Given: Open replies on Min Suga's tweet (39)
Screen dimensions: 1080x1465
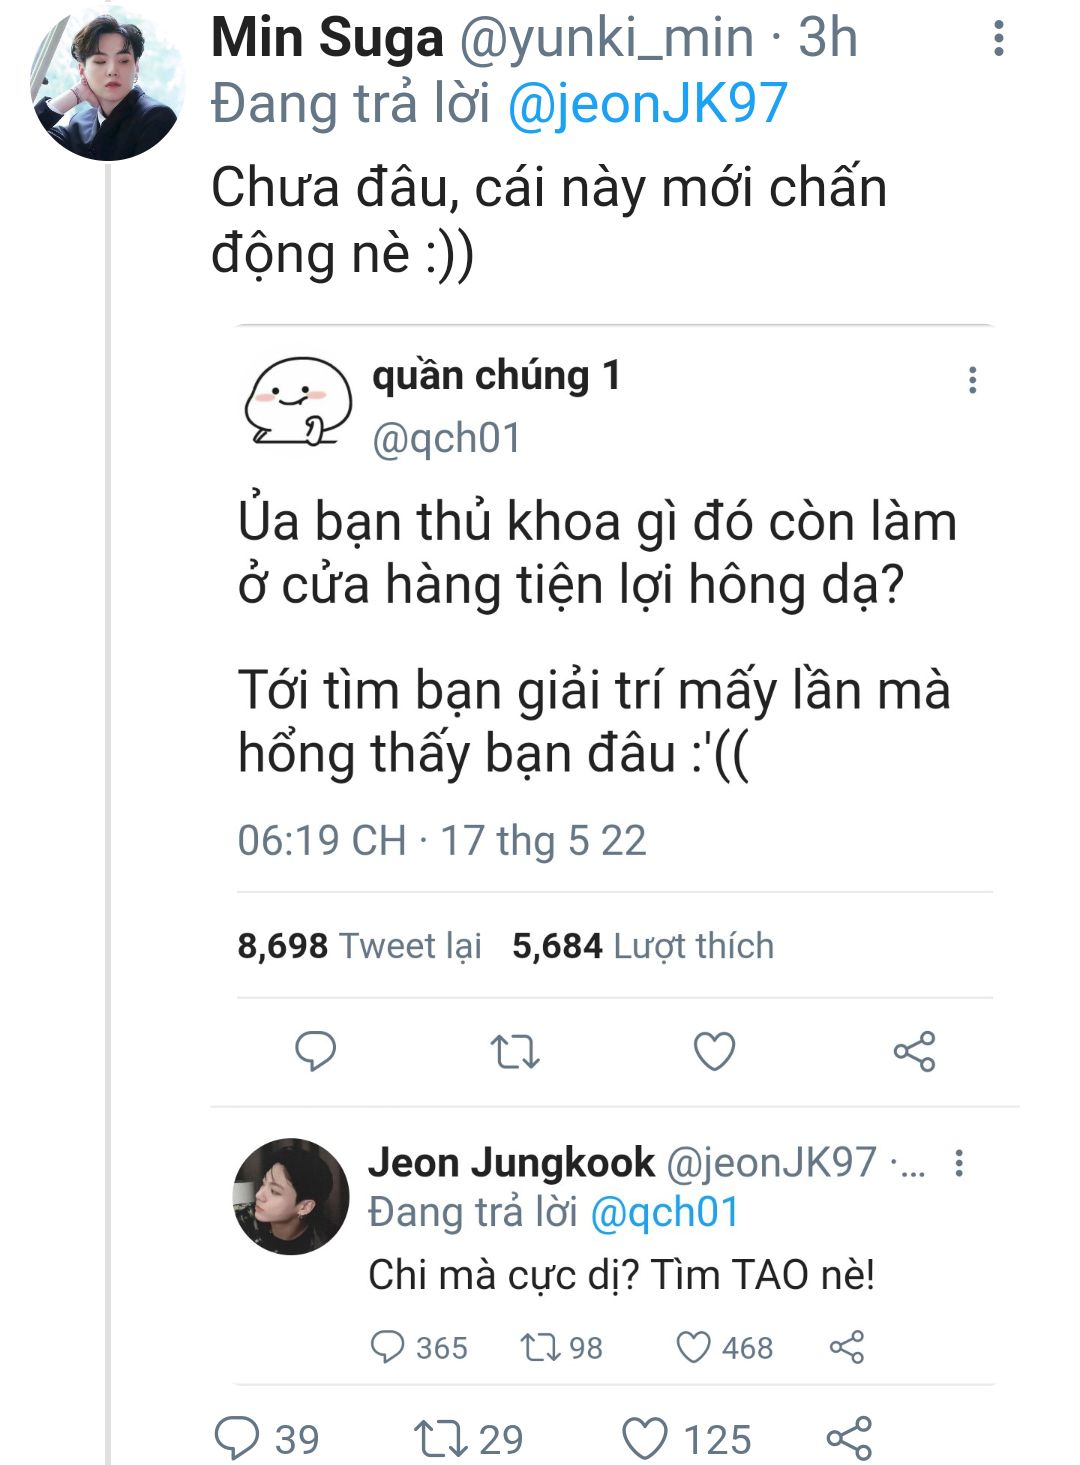Looking at the screenshot, I should 238,1439.
